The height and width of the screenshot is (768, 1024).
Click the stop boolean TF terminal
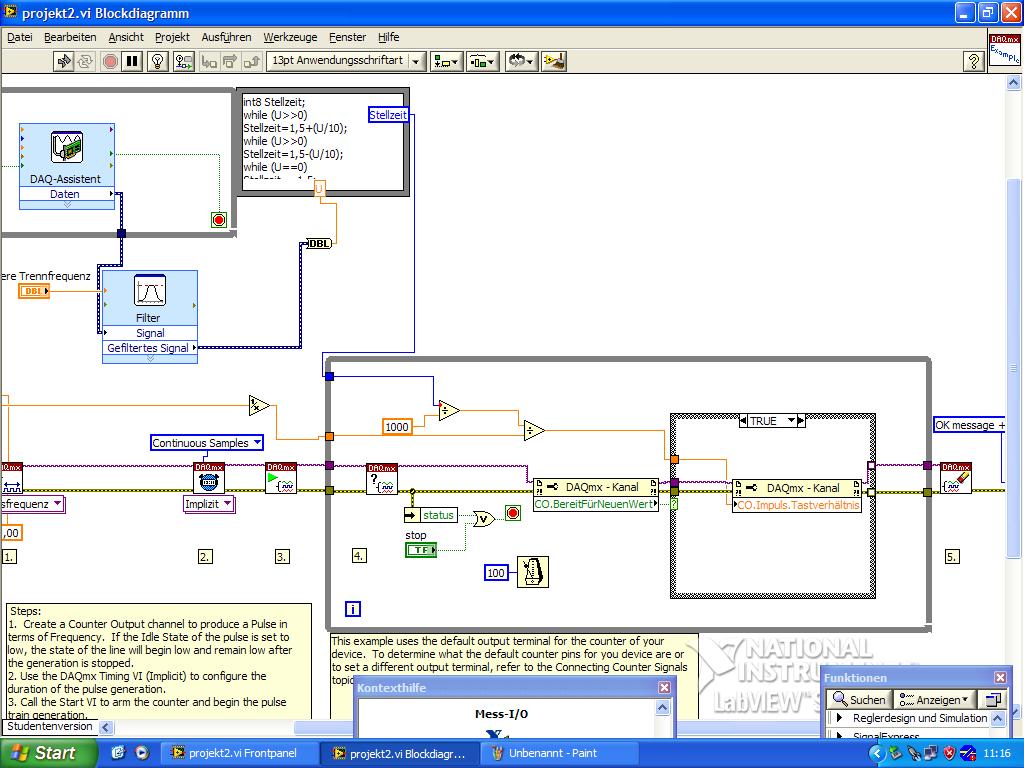pos(421,550)
